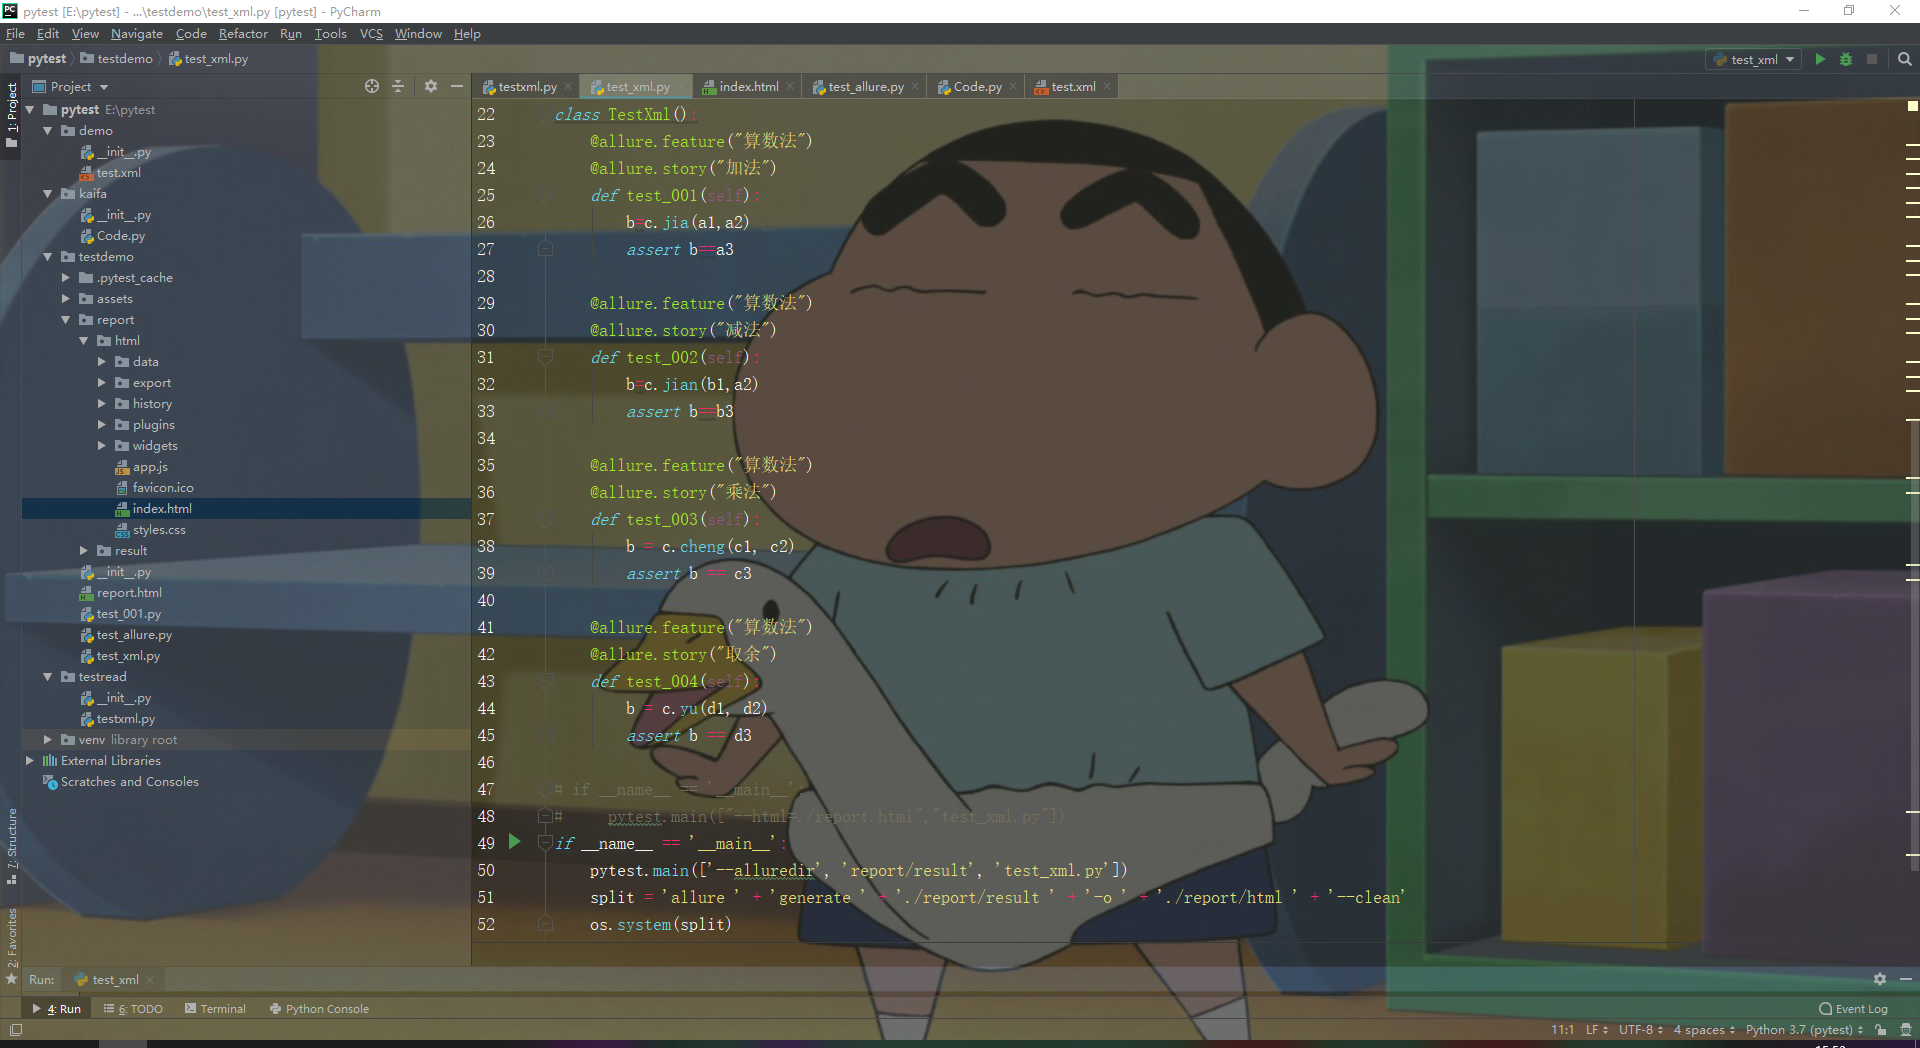Collapse the demo folder
This screenshot has width=1920, height=1048.
click(47, 131)
